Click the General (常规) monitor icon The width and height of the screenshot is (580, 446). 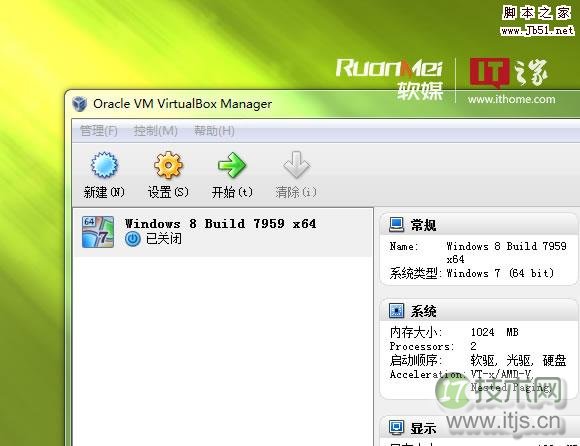click(x=396, y=224)
